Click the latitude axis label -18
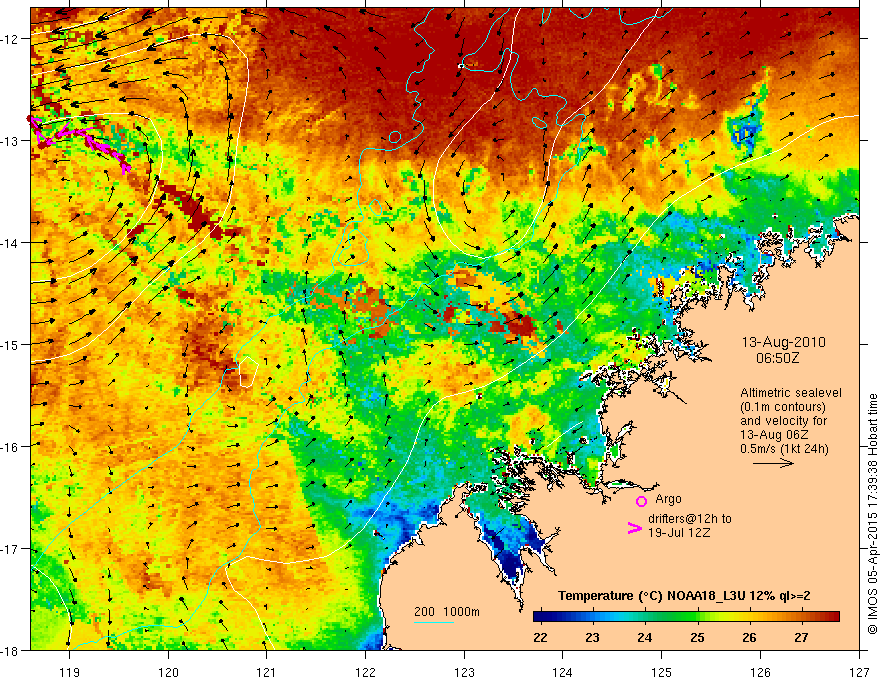The height and width of the screenshot is (680, 880). [x=11, y=650]
